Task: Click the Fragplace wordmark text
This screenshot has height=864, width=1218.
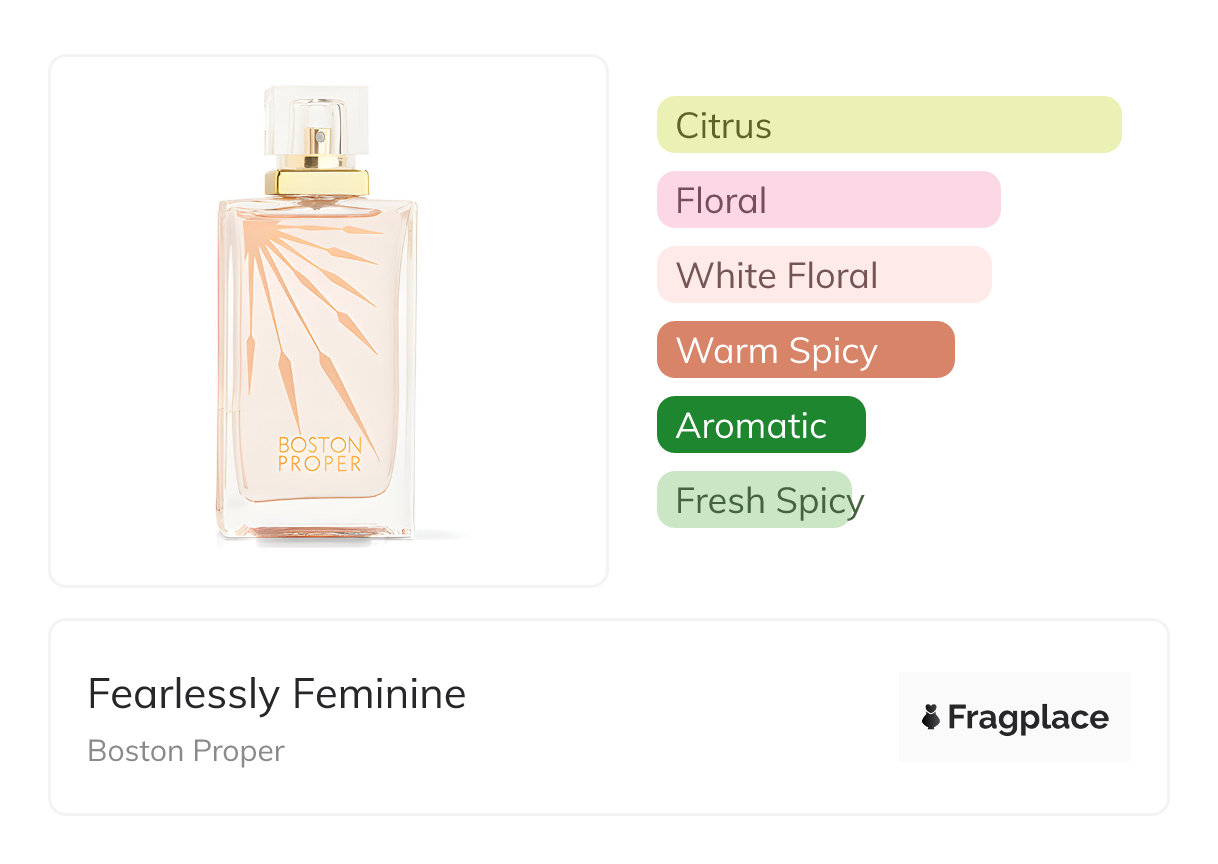Action: (1027, 717)
